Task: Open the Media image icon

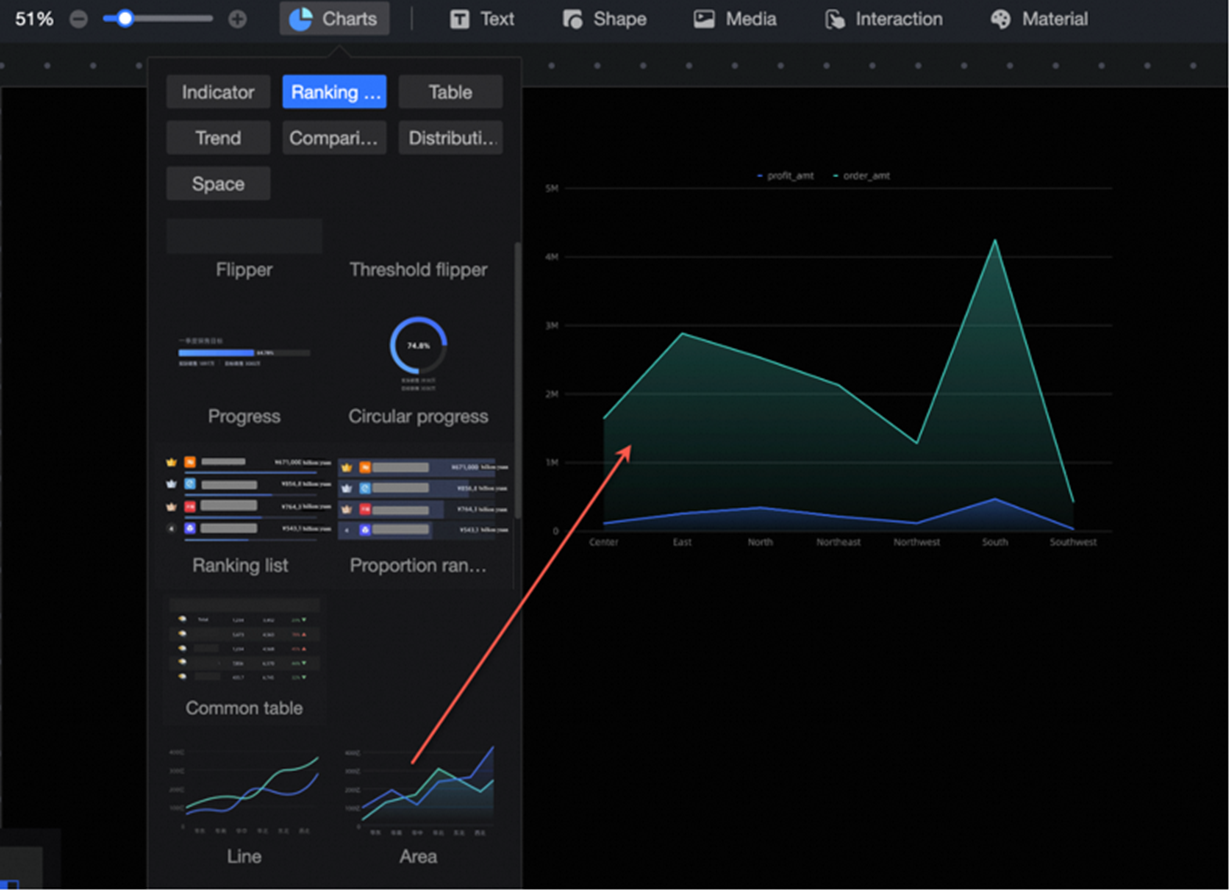Action: (705, 19)
